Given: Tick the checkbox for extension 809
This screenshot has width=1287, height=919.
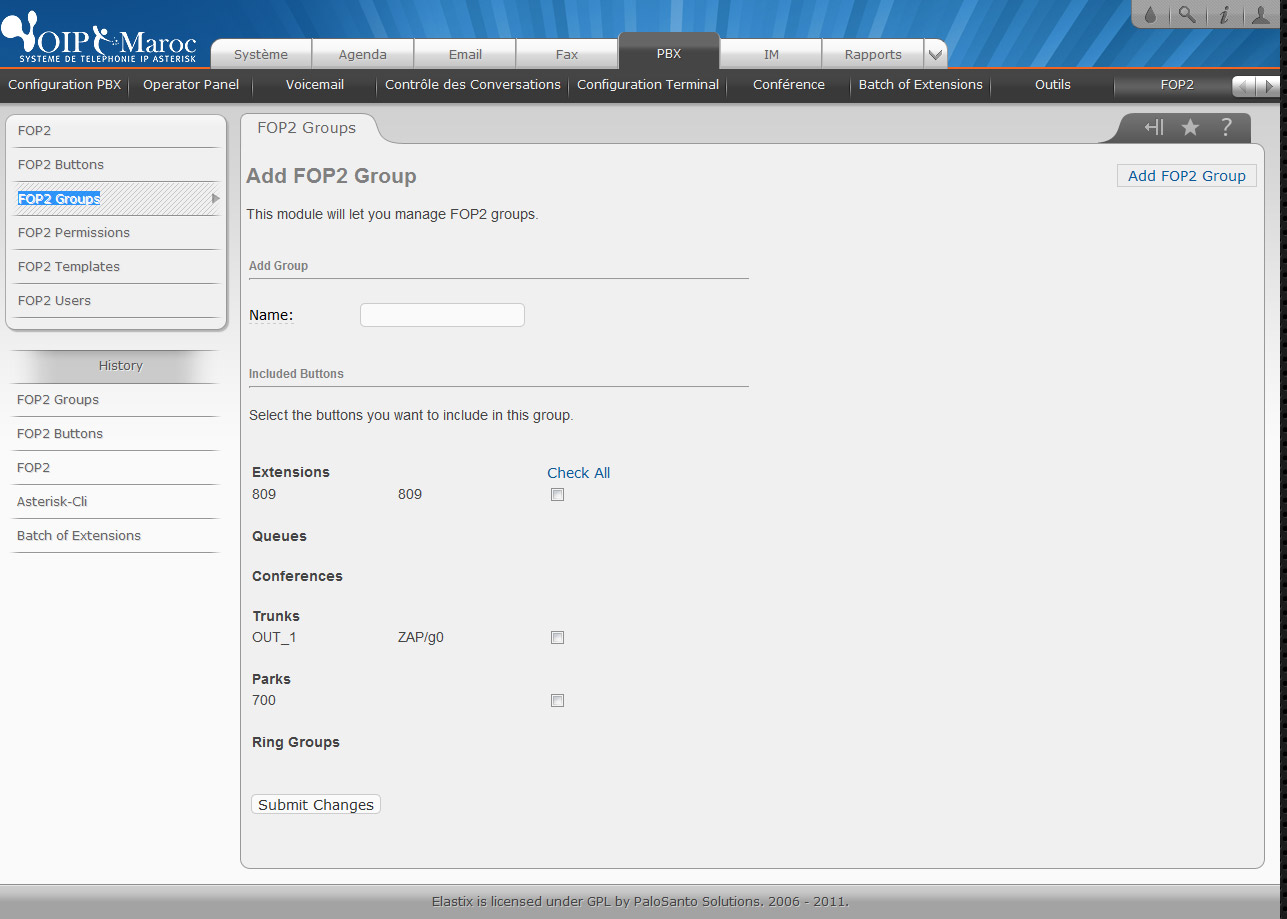Looking at the screenshot, I should point(558,495).
